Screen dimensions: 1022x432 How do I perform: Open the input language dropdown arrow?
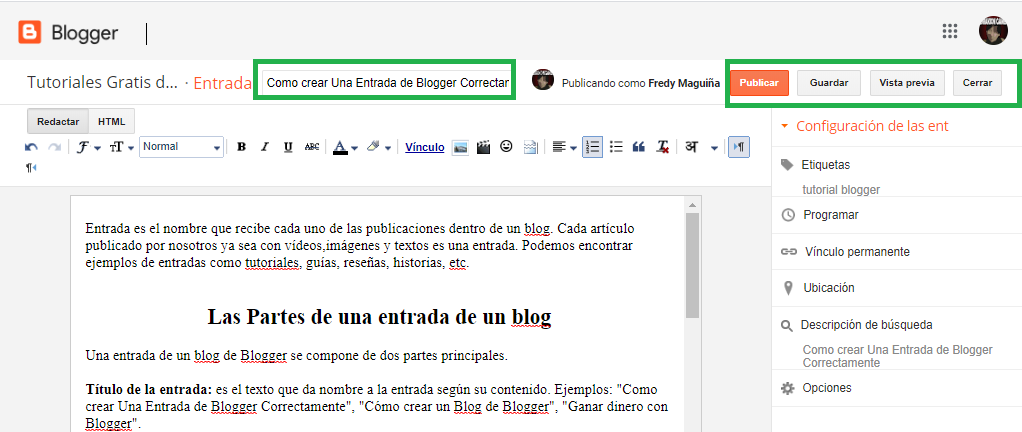click(714, 148)
